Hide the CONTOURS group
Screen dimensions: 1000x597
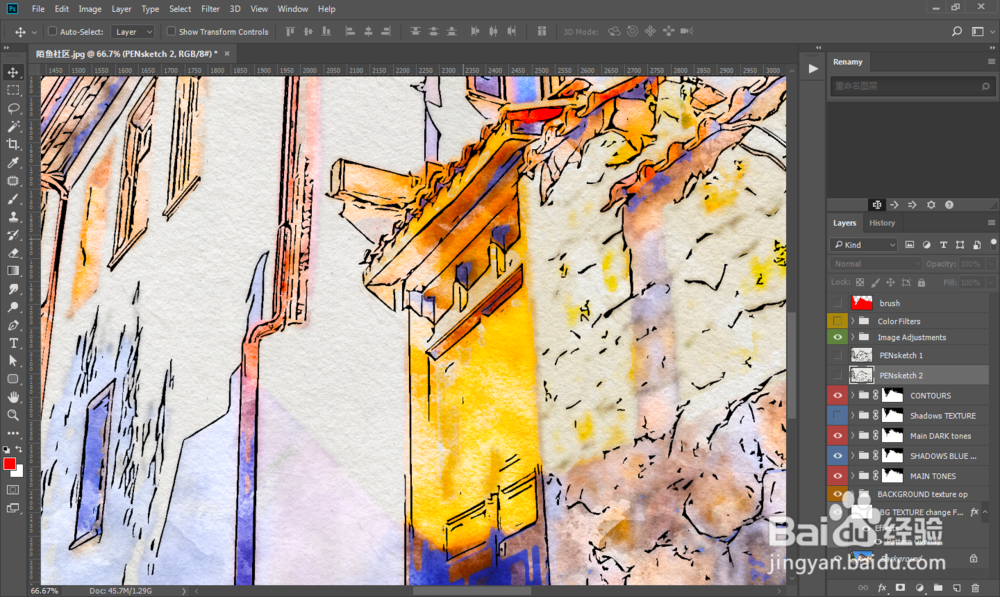tap(837, 395)
